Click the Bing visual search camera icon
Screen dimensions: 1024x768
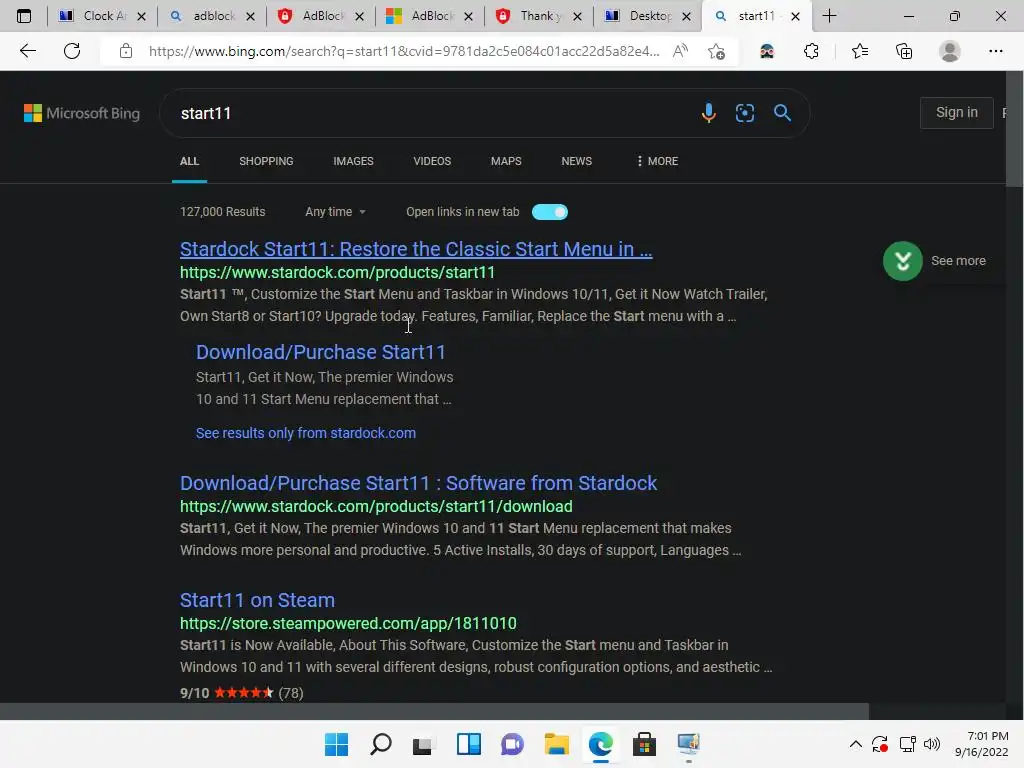tap(744, 113)
